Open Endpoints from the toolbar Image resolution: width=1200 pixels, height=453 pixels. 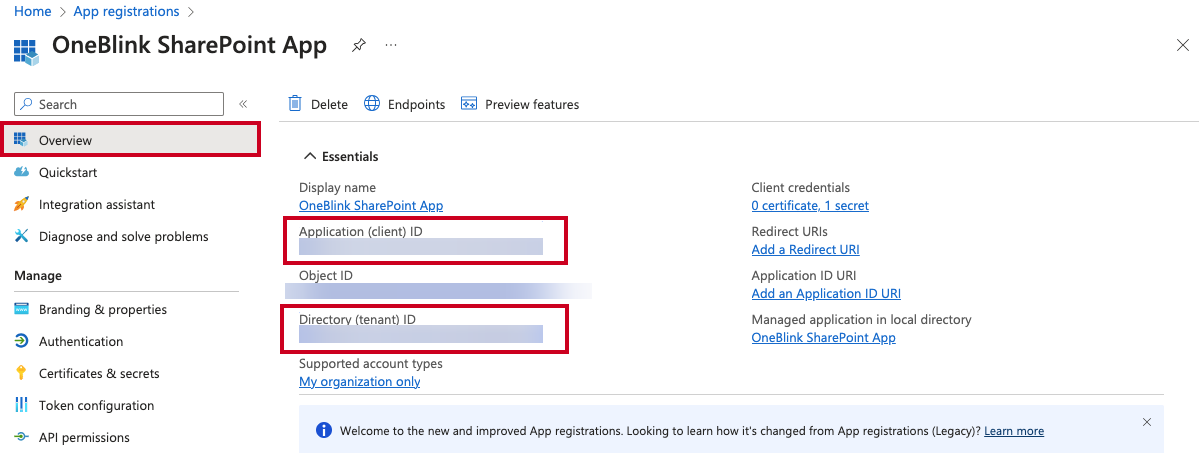(416, 104)
